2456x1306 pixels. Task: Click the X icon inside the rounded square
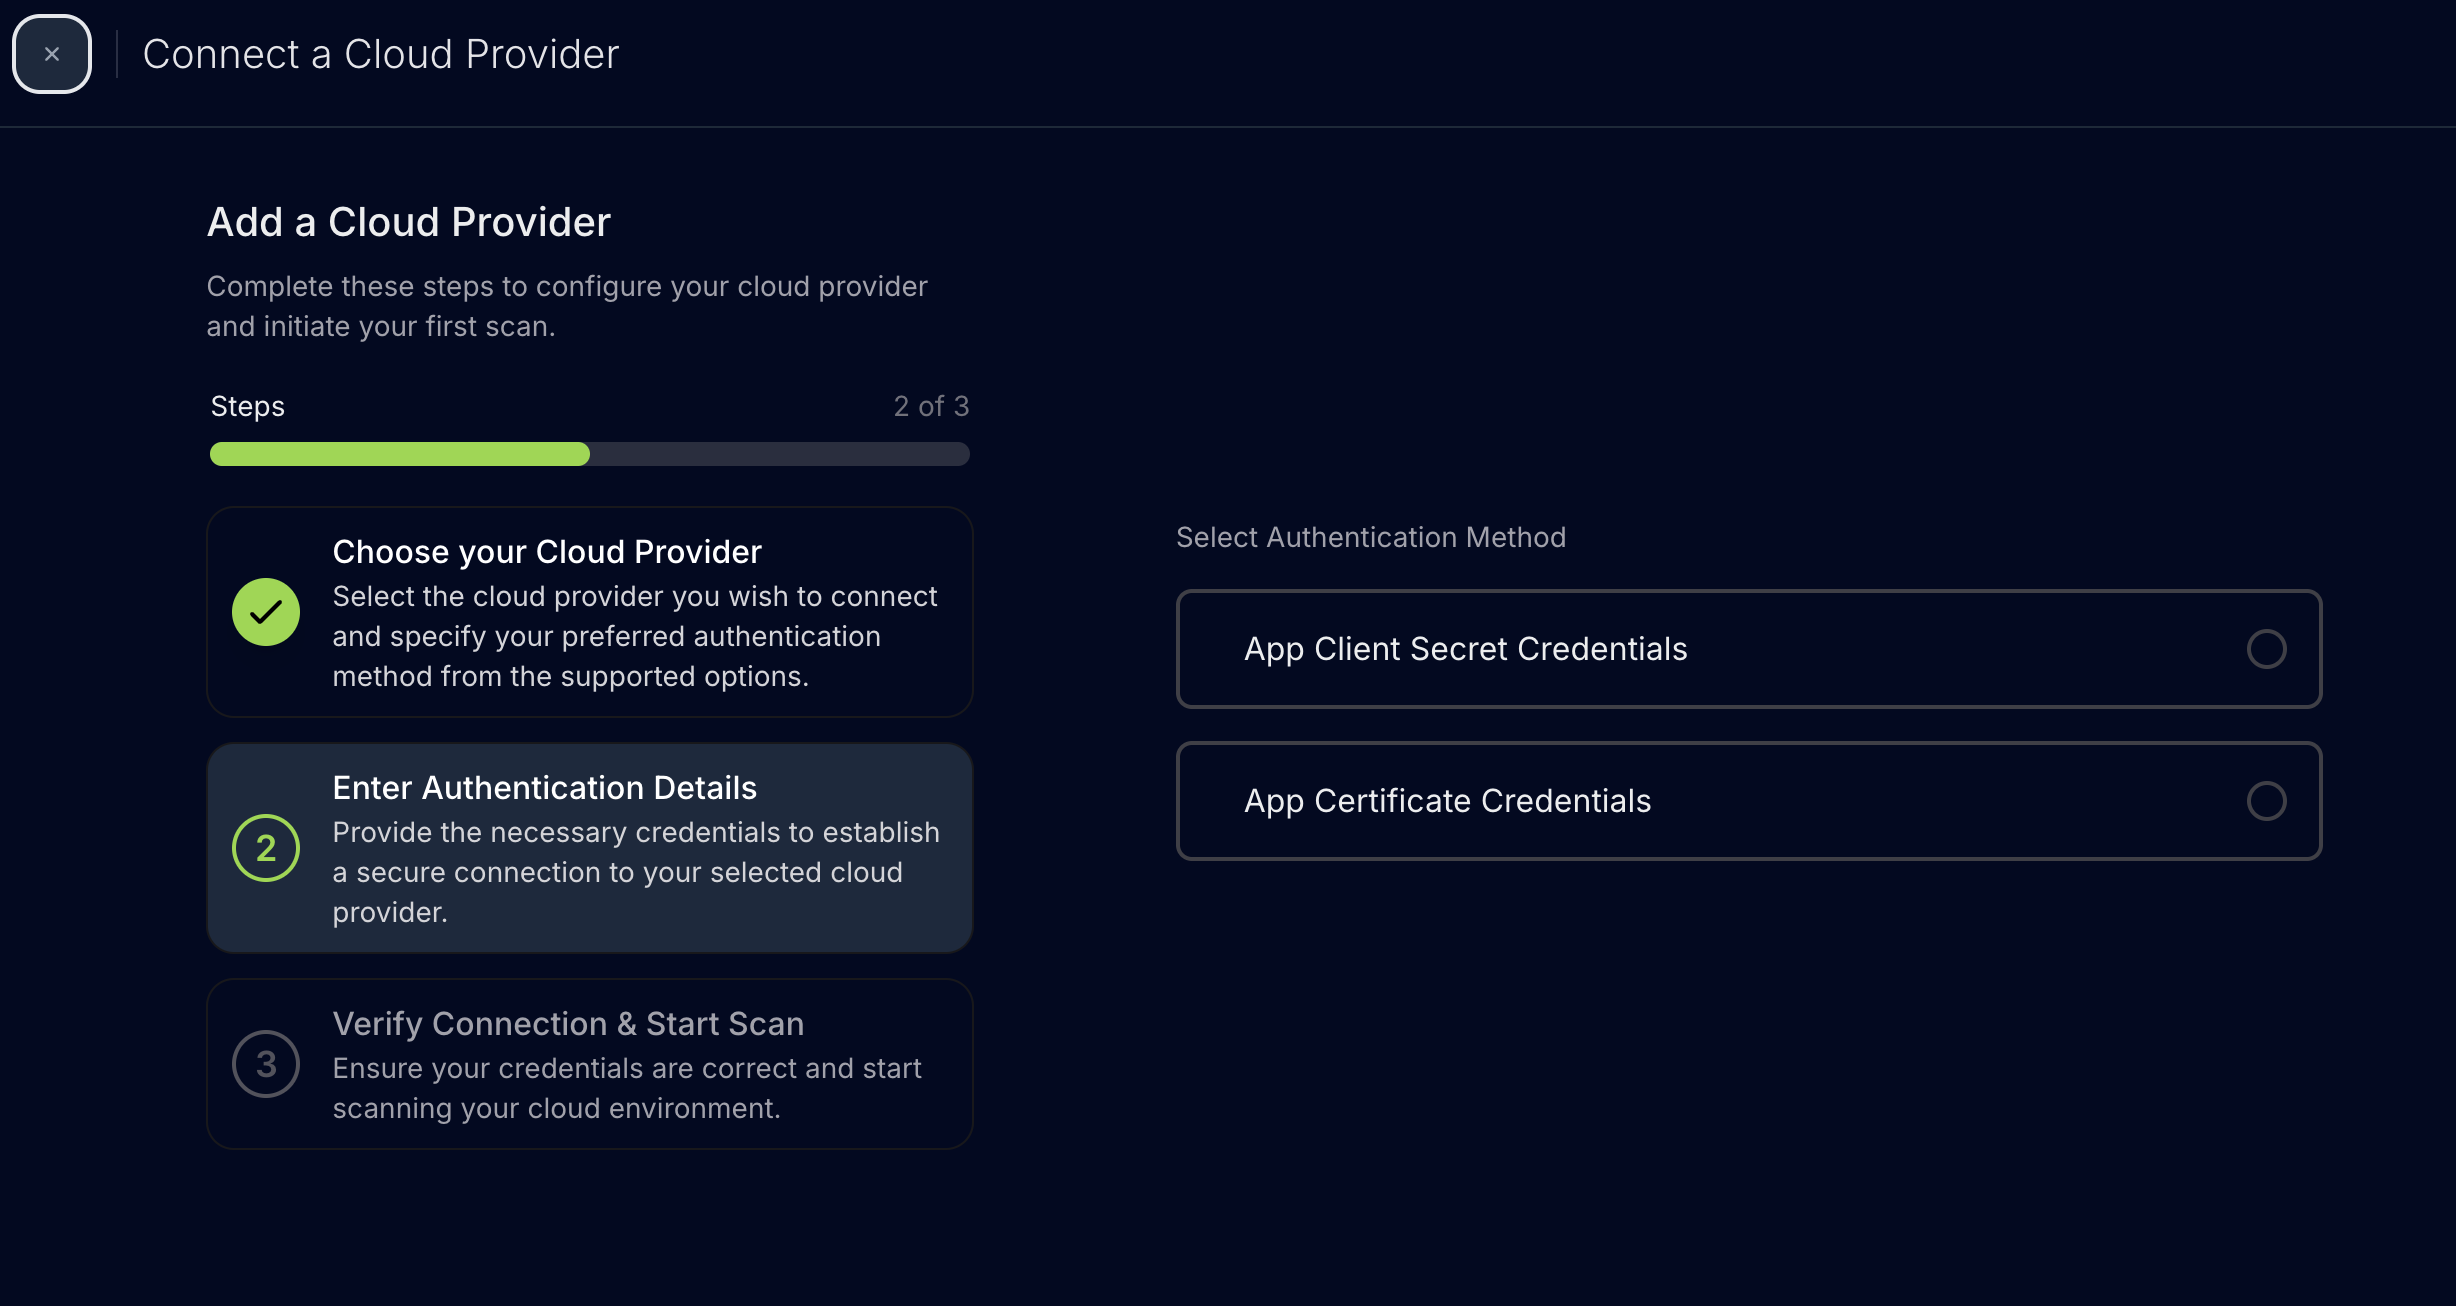click(51, 53)
